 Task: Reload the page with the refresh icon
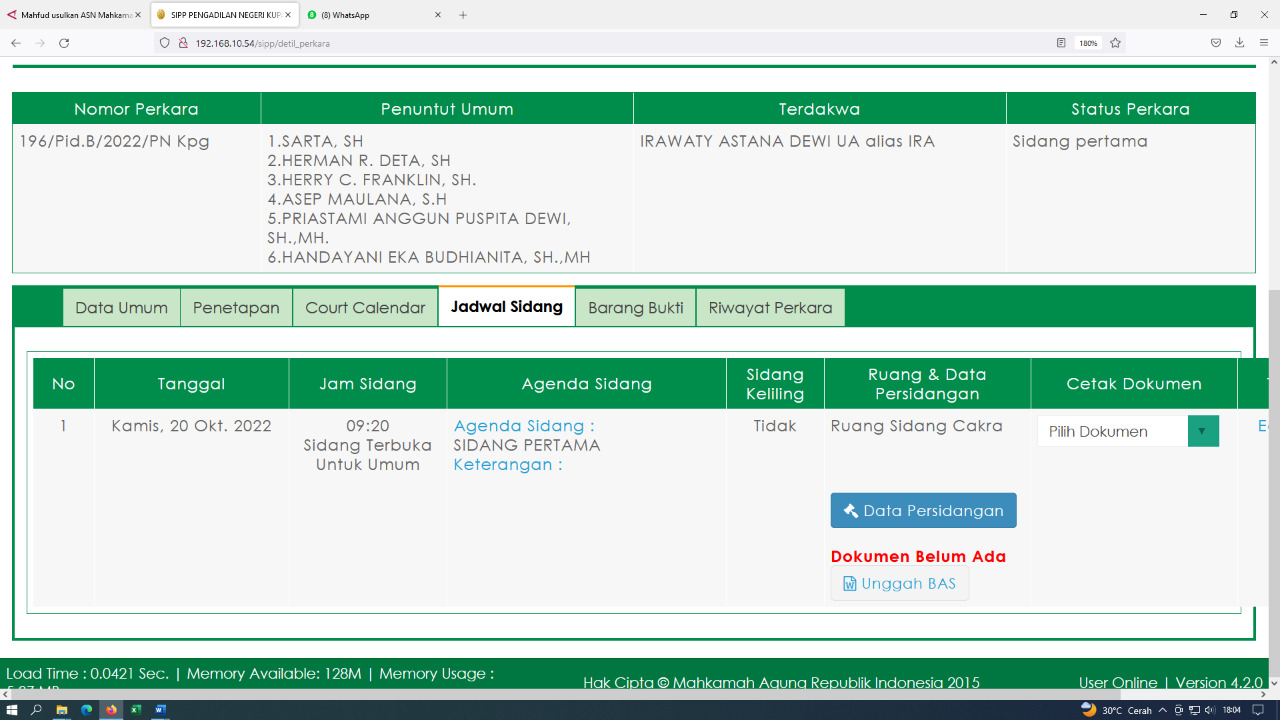coord(64,43)
